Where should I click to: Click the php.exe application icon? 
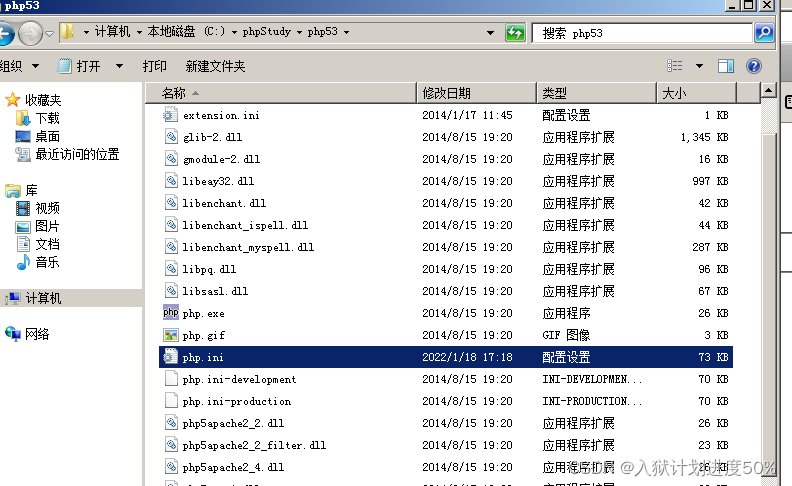[x=171, y=313]
